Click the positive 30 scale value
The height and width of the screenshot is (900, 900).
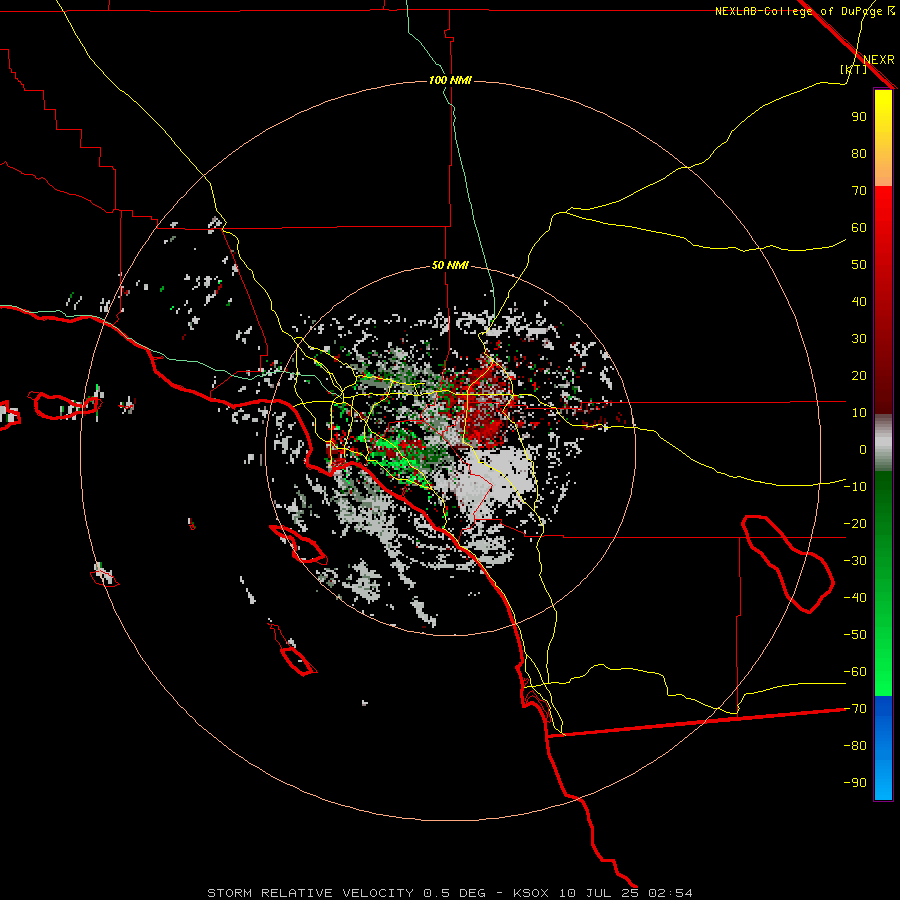[859, 339]
